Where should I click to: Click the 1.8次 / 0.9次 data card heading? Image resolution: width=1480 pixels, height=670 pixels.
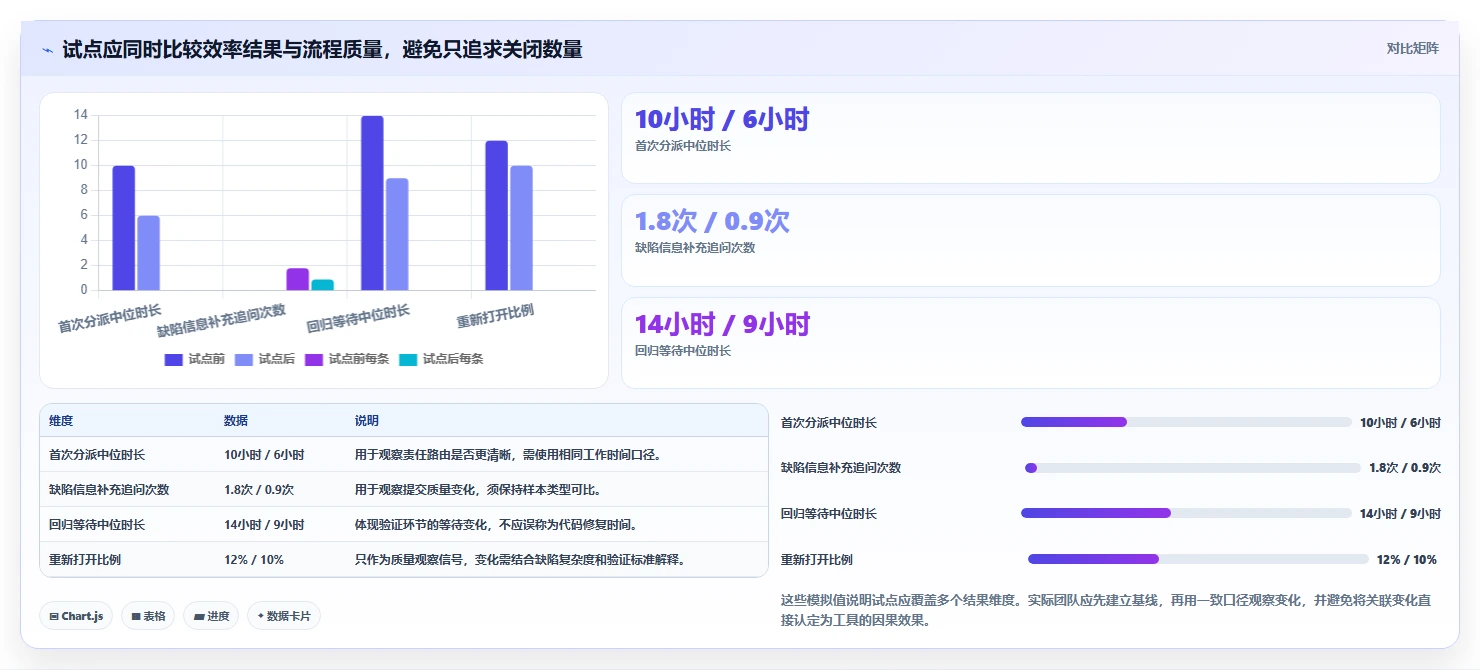(712, 222)
